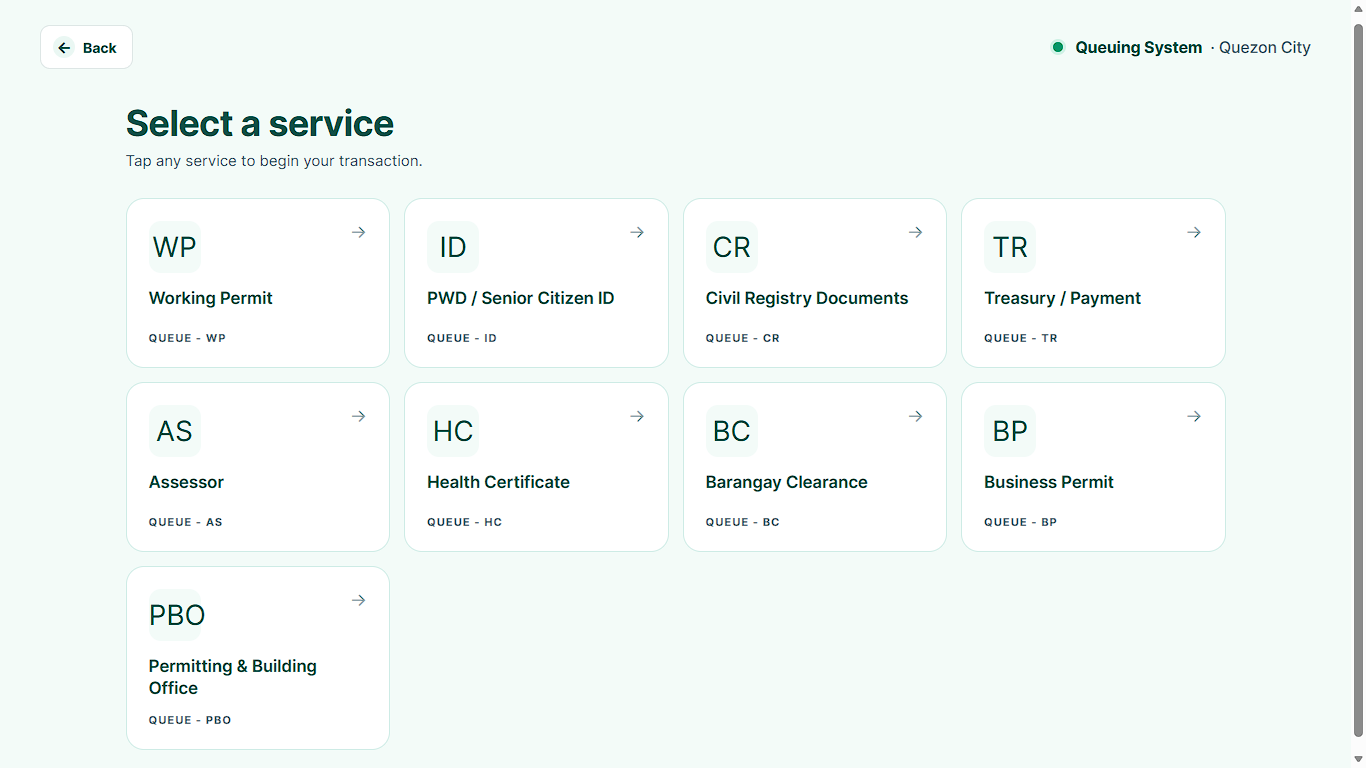
Task: Select Treasury / Payment title
Action: [1062, 298]
